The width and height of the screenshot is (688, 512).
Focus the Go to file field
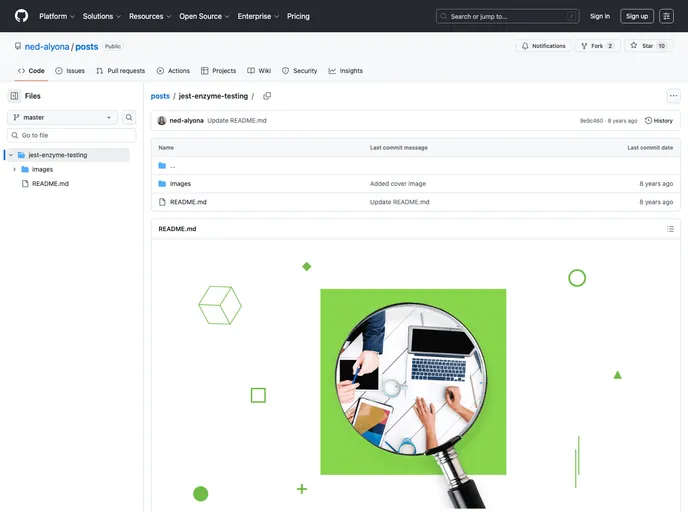click(75, 135)
